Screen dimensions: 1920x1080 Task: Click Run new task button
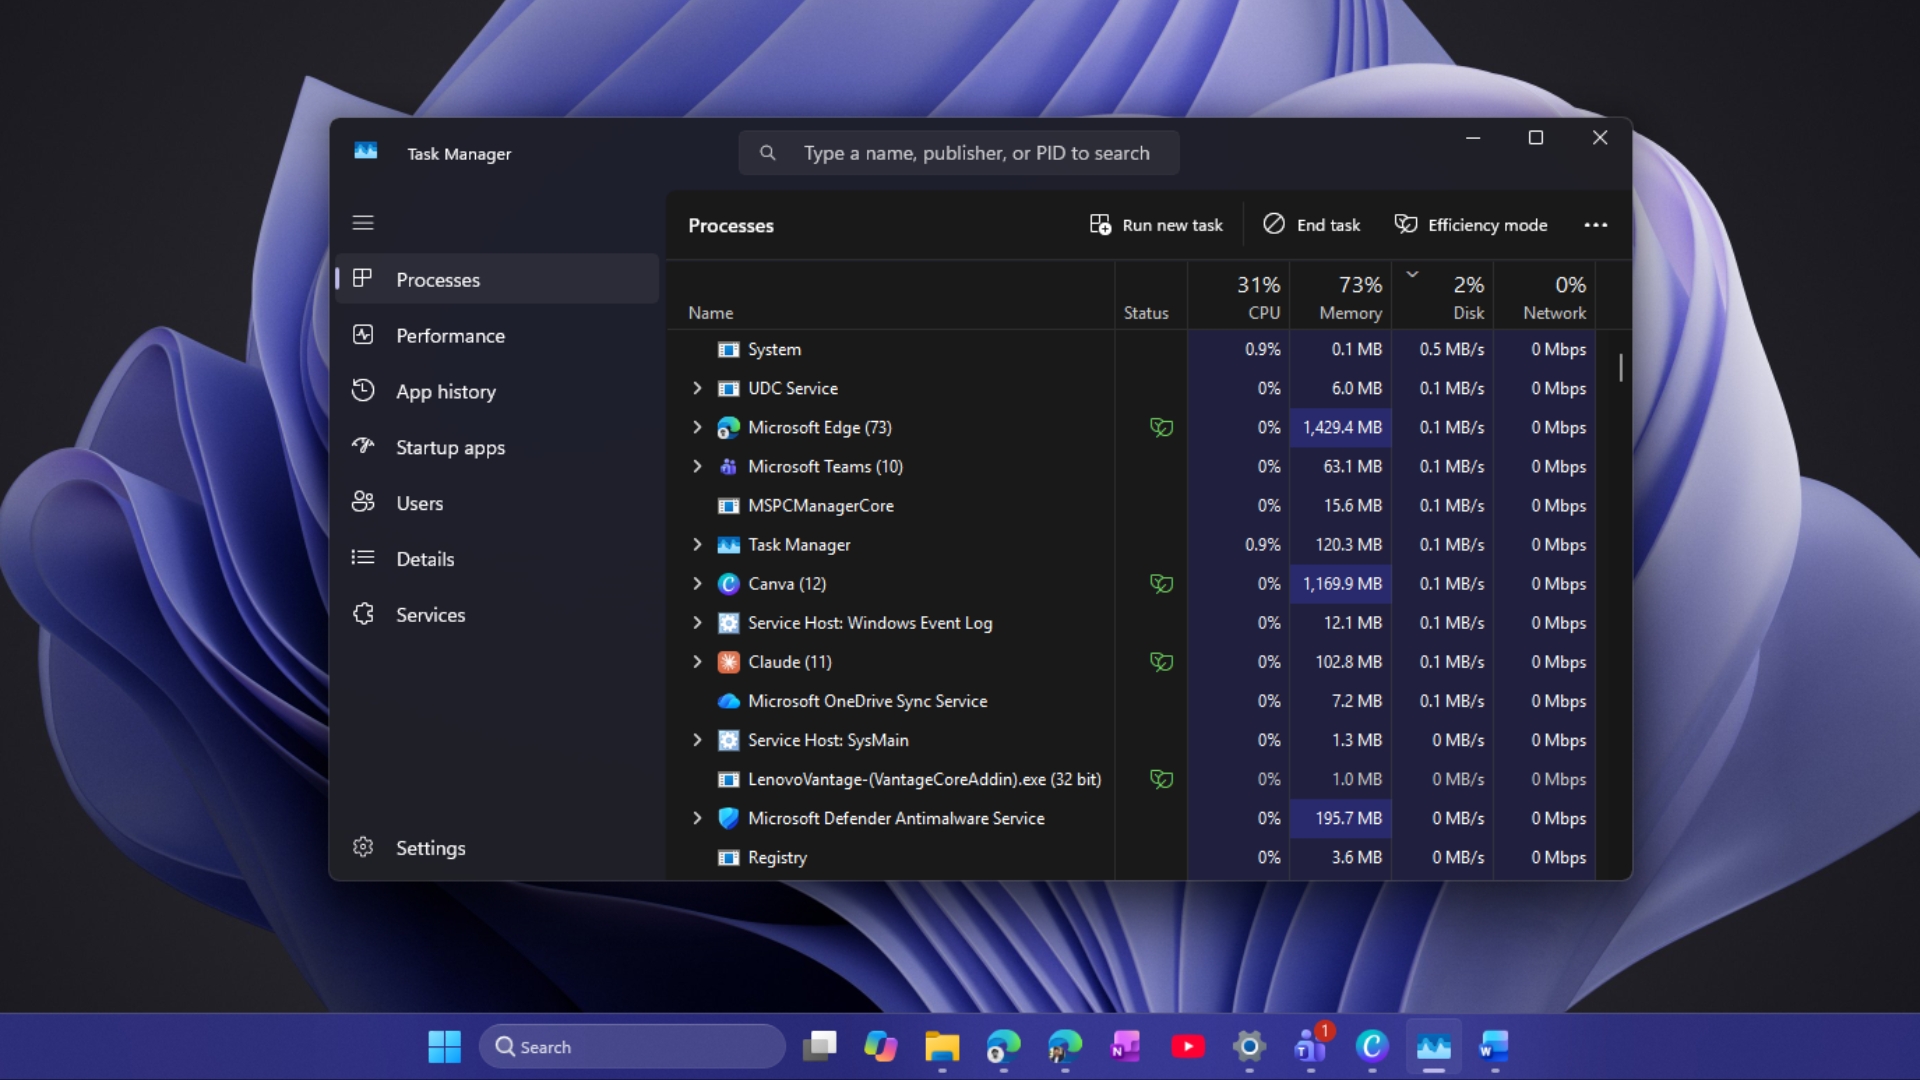1156,225
